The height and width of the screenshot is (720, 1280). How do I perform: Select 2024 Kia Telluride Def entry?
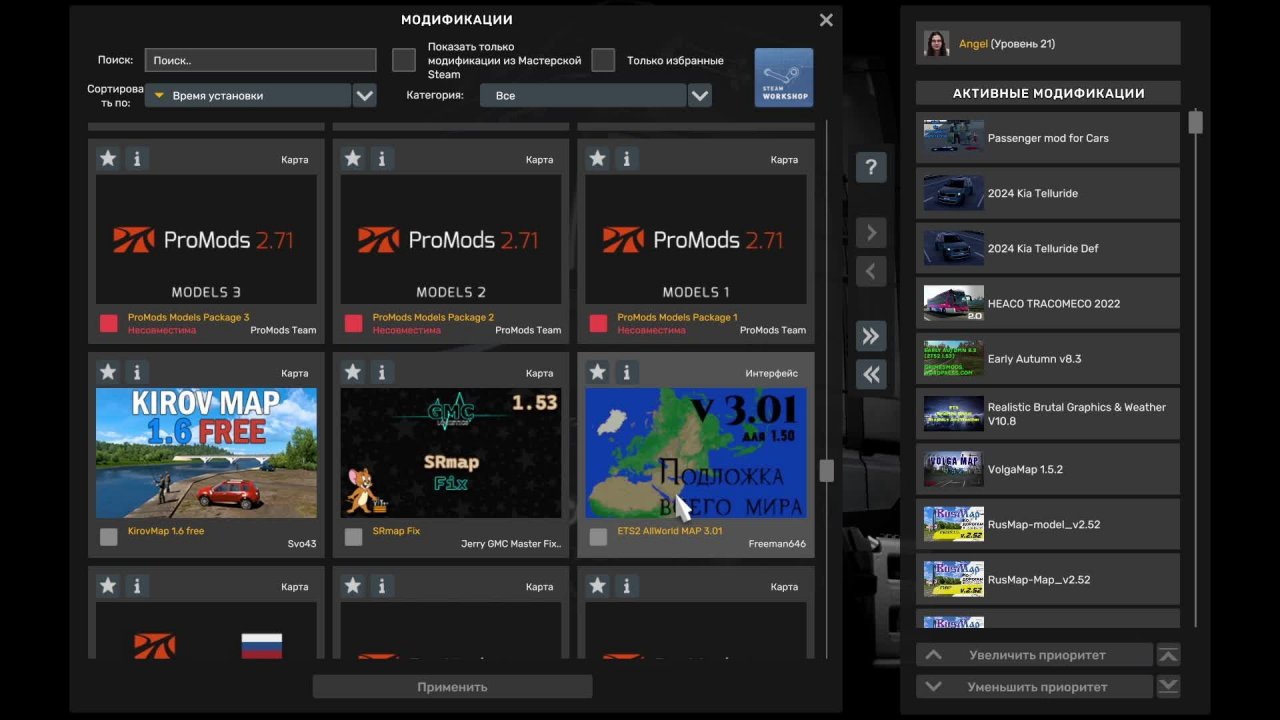point(1048,248)
